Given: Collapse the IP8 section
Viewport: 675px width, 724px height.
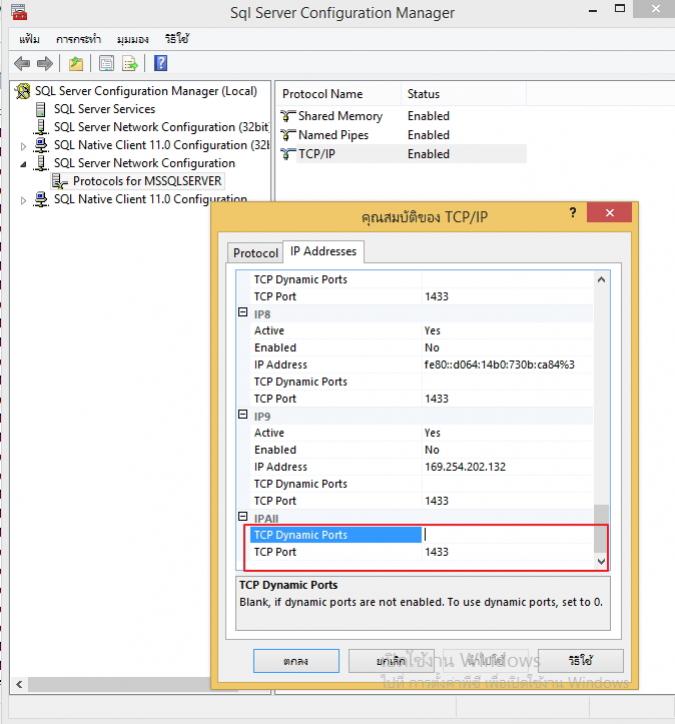Looking at the screenshot, I should [x=242, y=313].
